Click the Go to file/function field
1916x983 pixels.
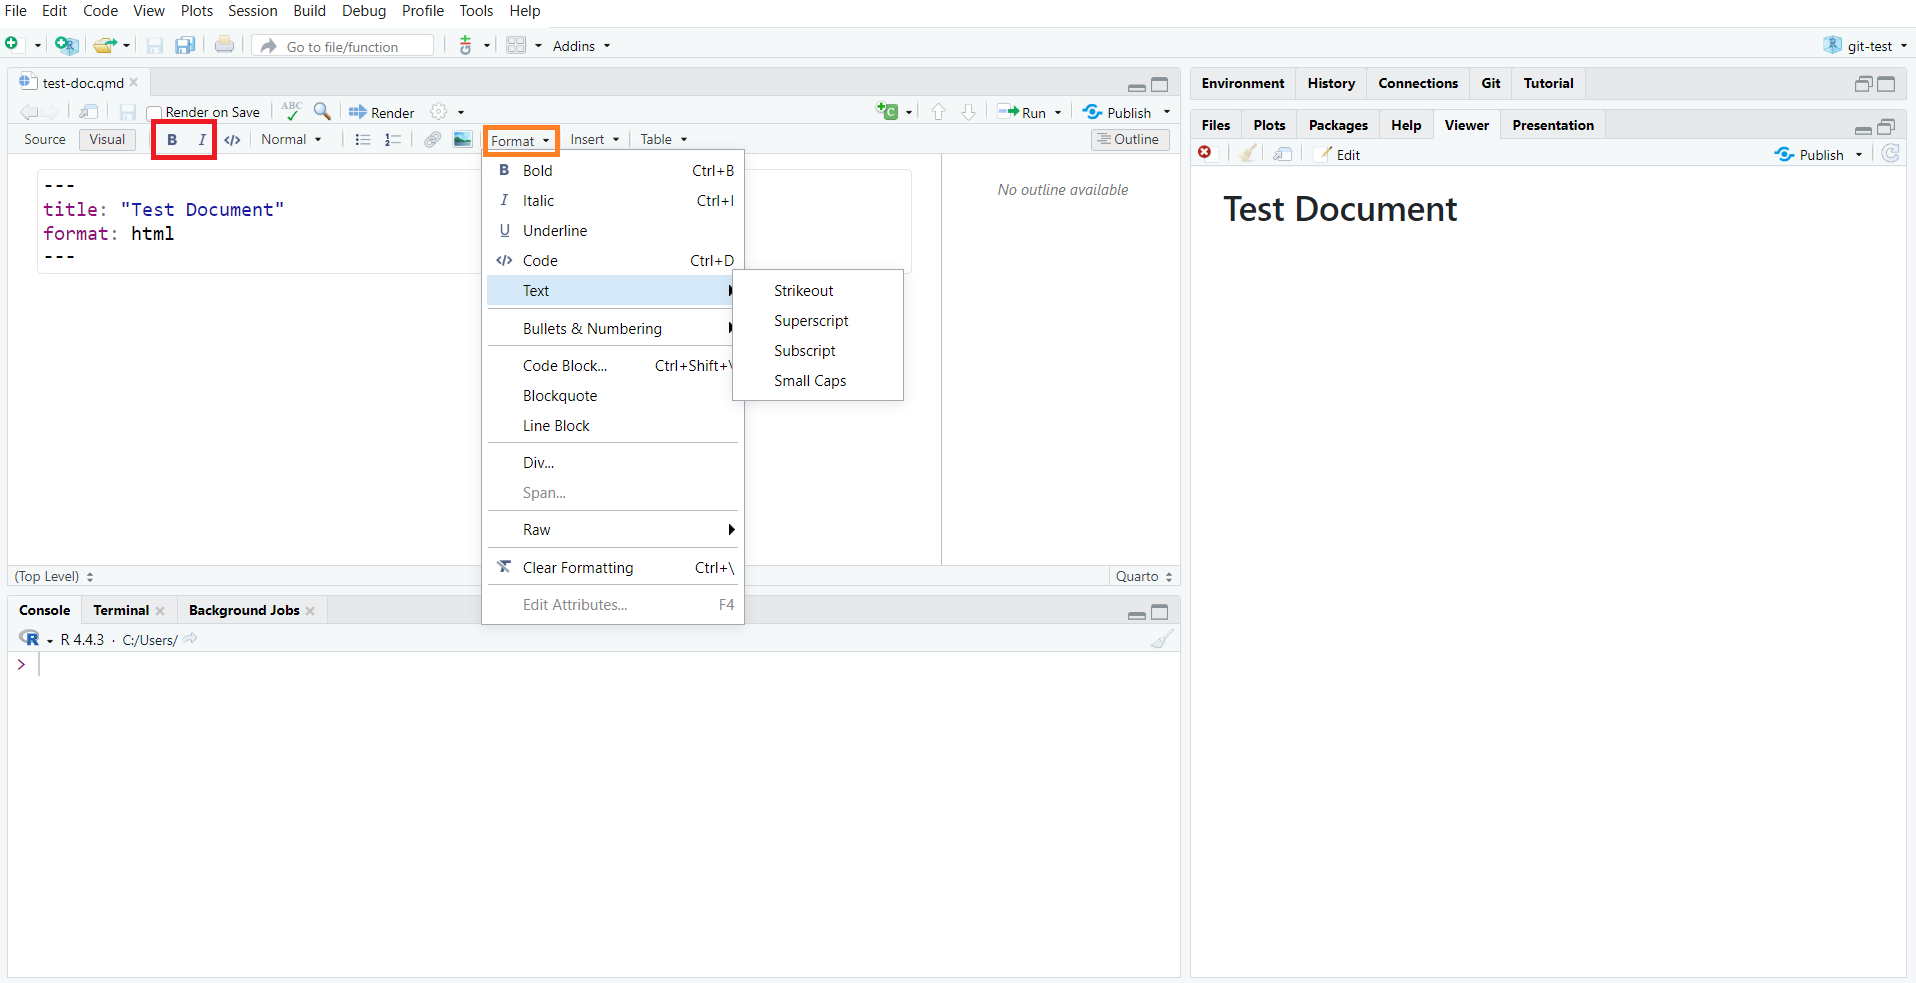[x=343, y=46]
